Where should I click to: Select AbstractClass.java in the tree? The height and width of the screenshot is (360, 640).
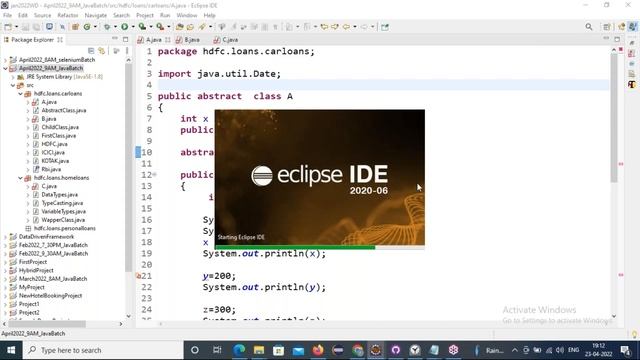click(64, 110)
